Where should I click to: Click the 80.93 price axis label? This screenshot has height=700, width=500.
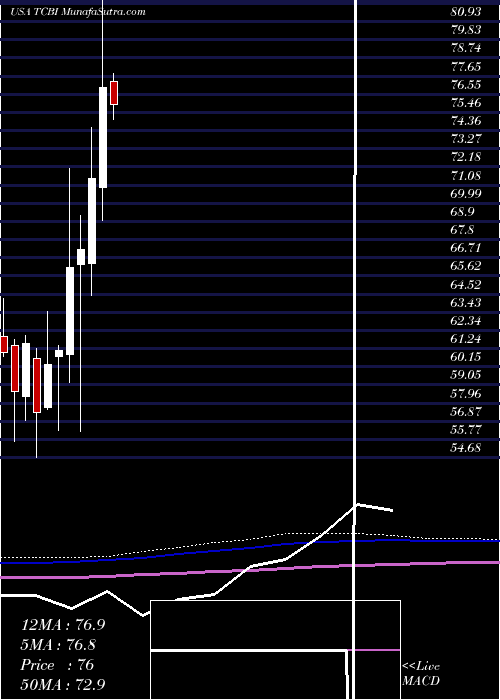click(x=466, y=12)
